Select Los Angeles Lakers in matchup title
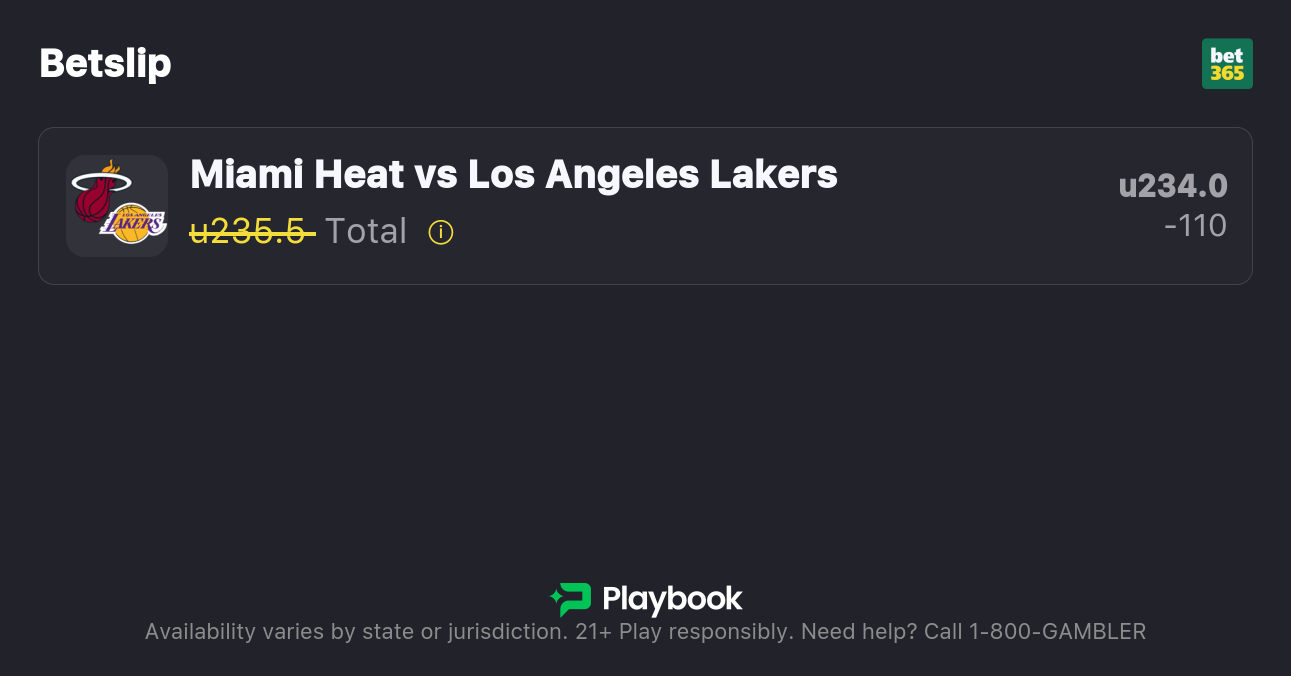The image size is (1291, 676). tap(652, 175)
